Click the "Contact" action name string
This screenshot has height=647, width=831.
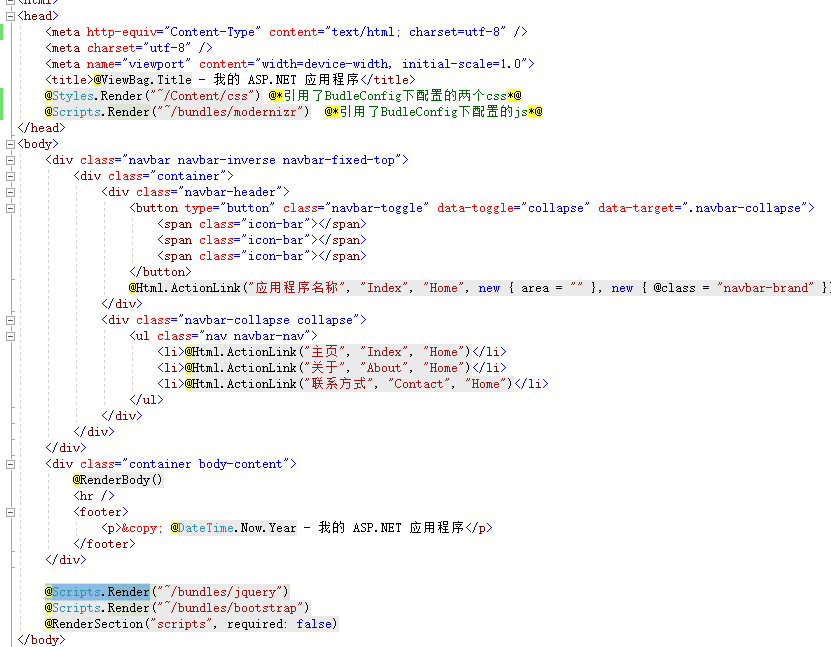click(x=420, y=384)
